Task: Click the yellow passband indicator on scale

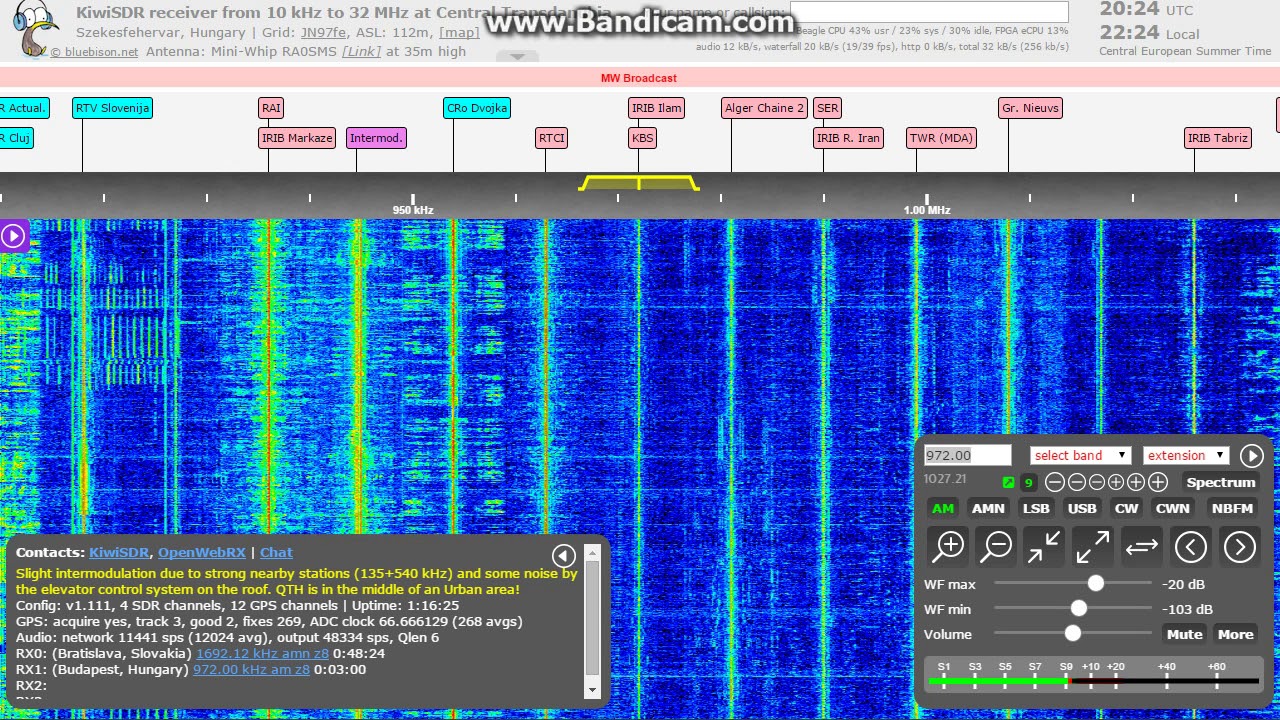Action: coord(639,183)
